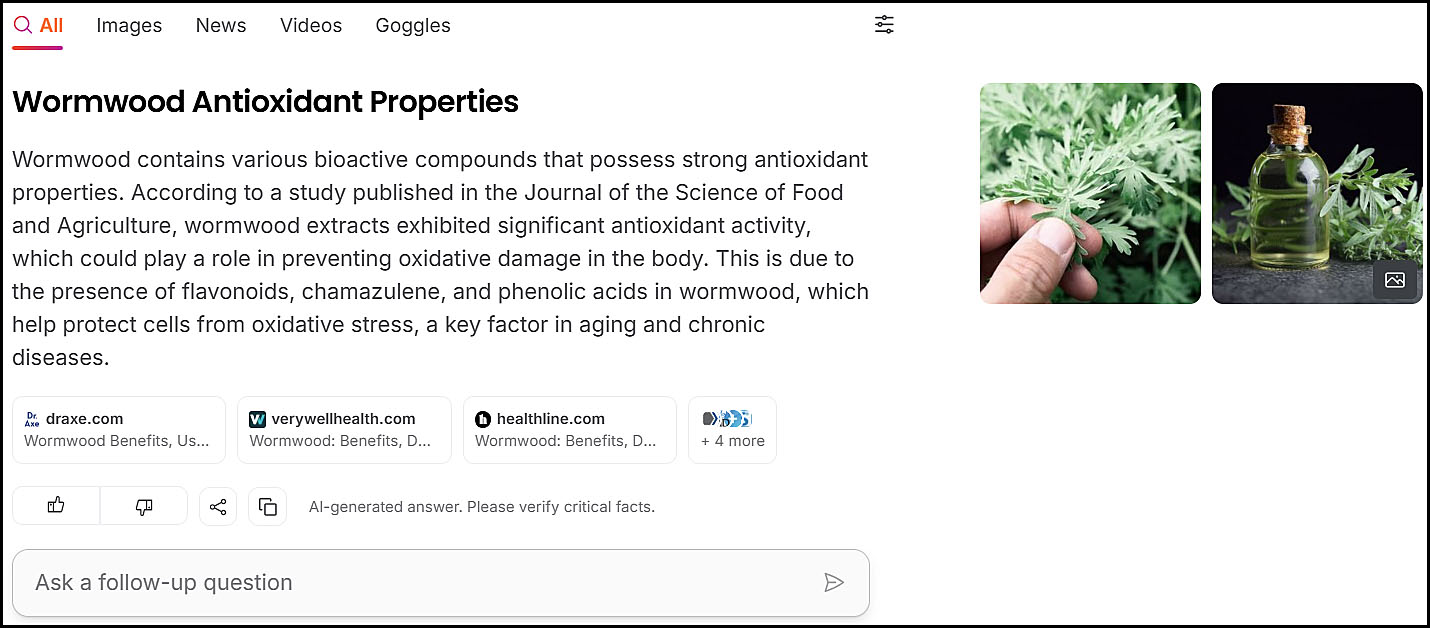The image size is (1430, 628).
Task: Open the healthline.com source card
Action: 569,430
